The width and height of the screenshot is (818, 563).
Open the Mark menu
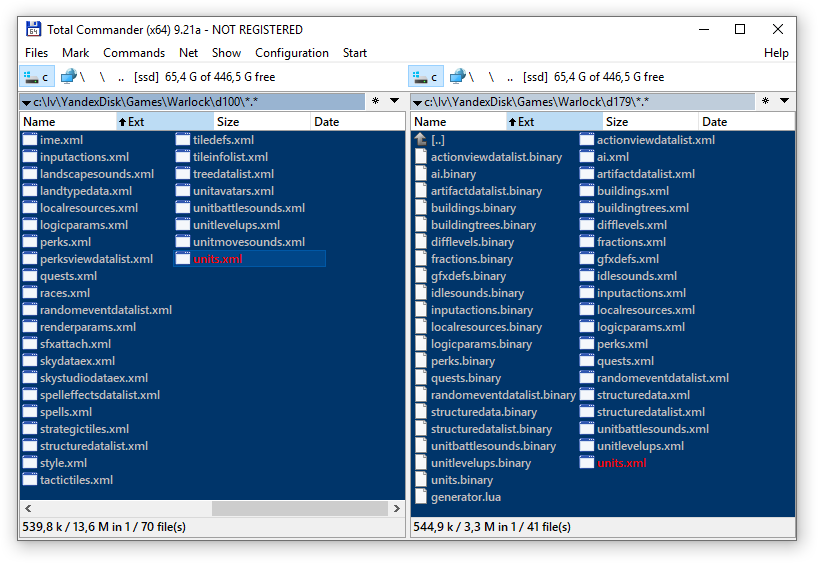(76, 53)
